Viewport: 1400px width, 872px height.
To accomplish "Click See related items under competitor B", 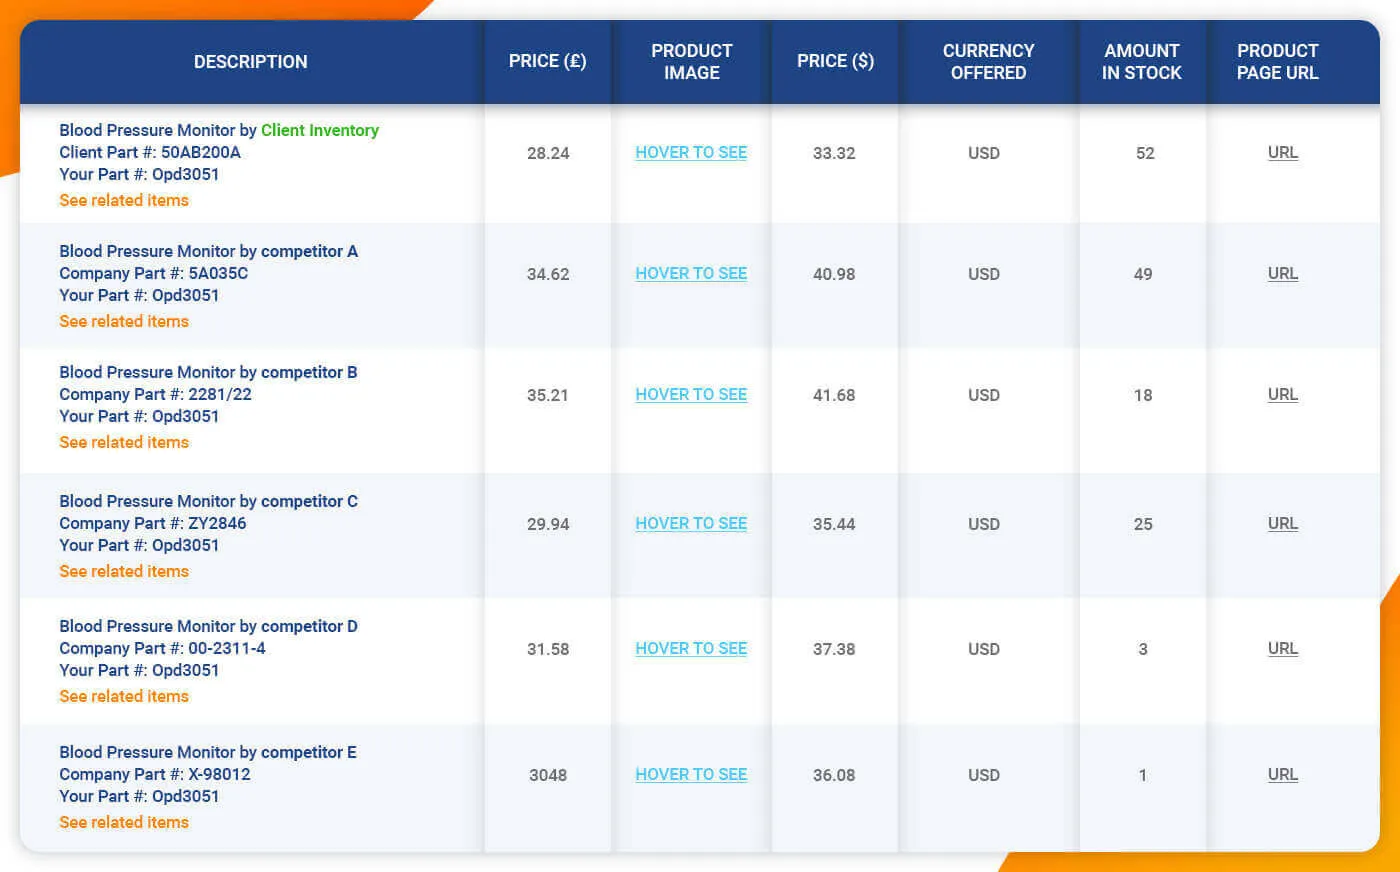I will [124, 442].
